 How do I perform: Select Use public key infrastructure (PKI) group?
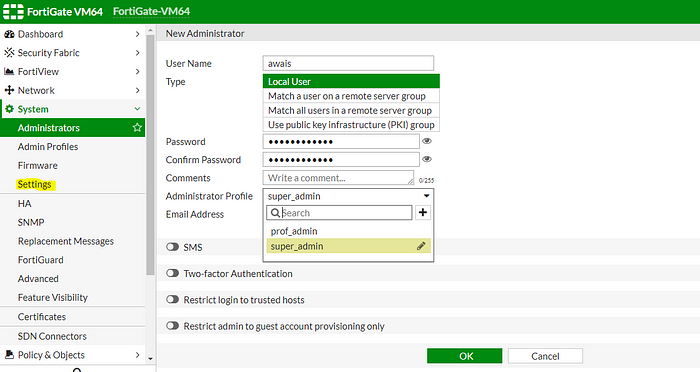(351, 125)
